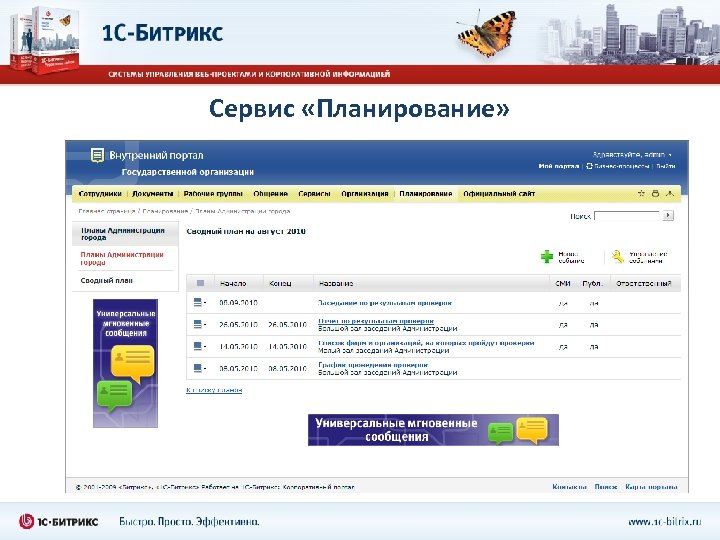The image size is (720, 540).
Task: Open Список фирм и организаций event link
Action: [x=426, y=343]
